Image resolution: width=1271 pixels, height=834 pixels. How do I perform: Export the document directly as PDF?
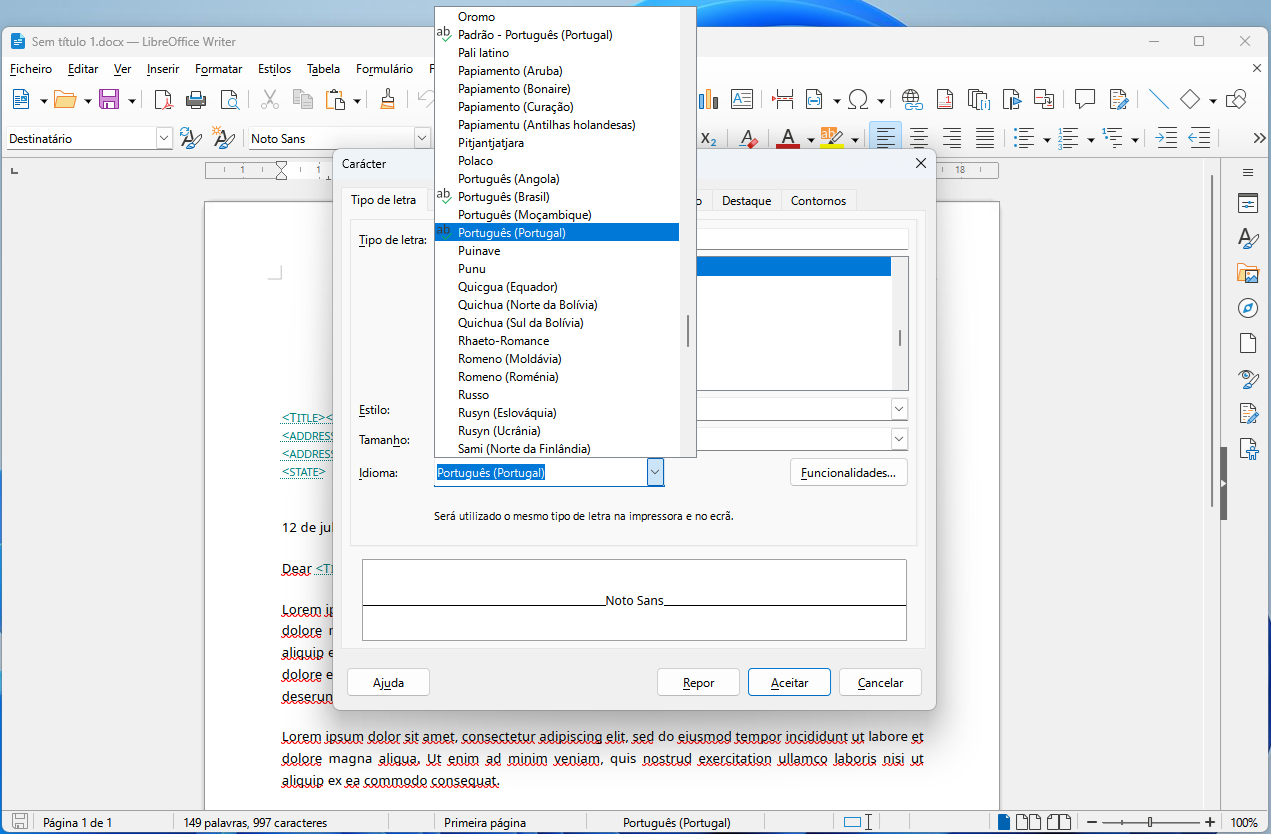click(x=162, y=99)
